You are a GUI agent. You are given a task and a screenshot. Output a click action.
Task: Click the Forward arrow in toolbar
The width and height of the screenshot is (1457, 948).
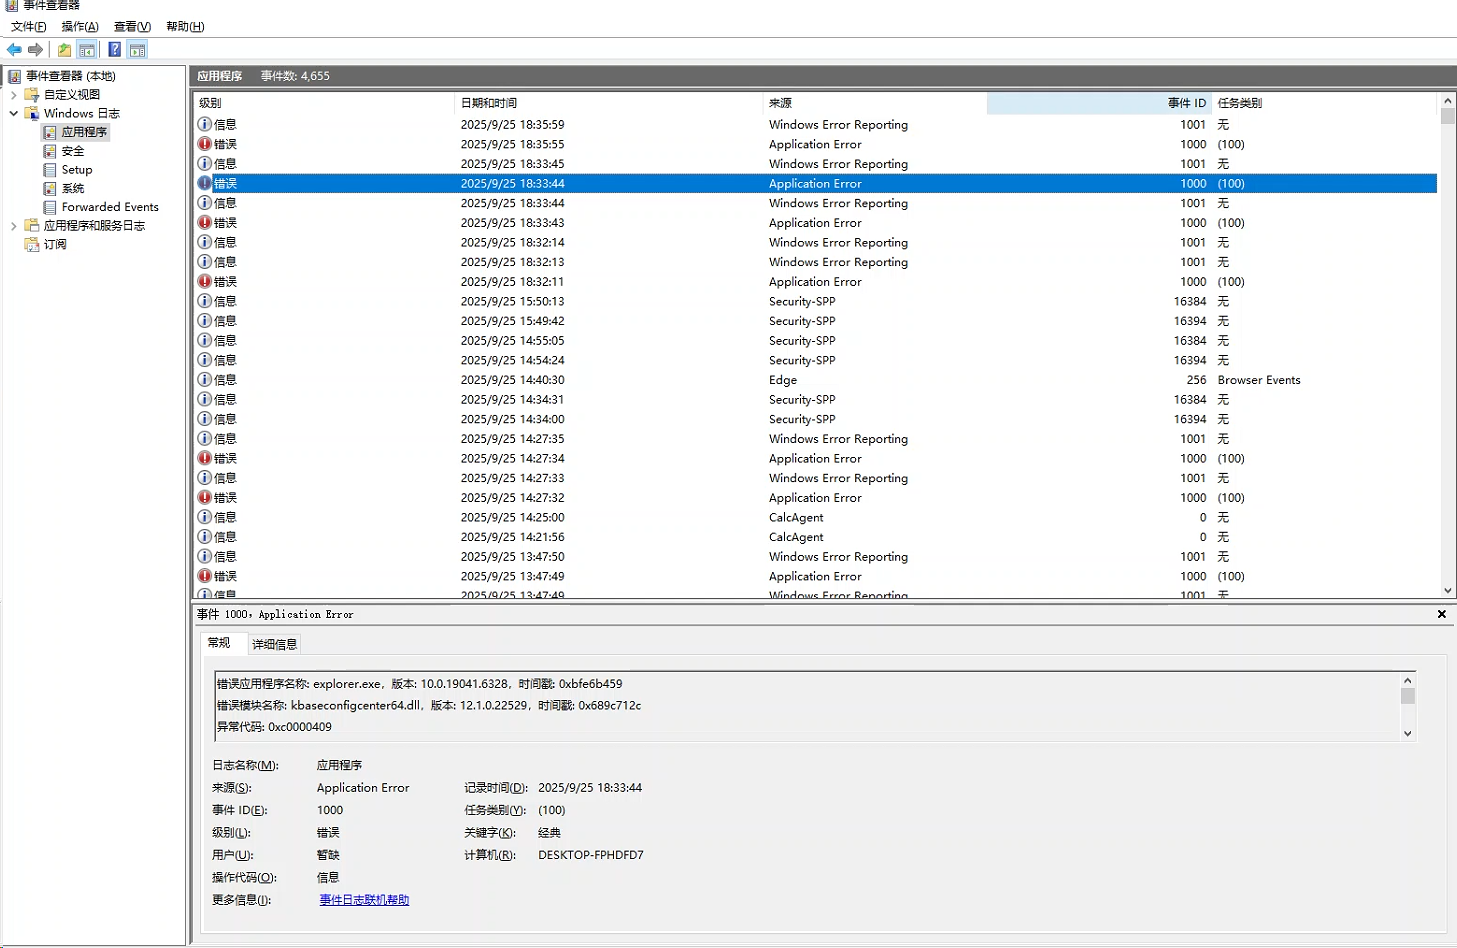tap(36, 50)
